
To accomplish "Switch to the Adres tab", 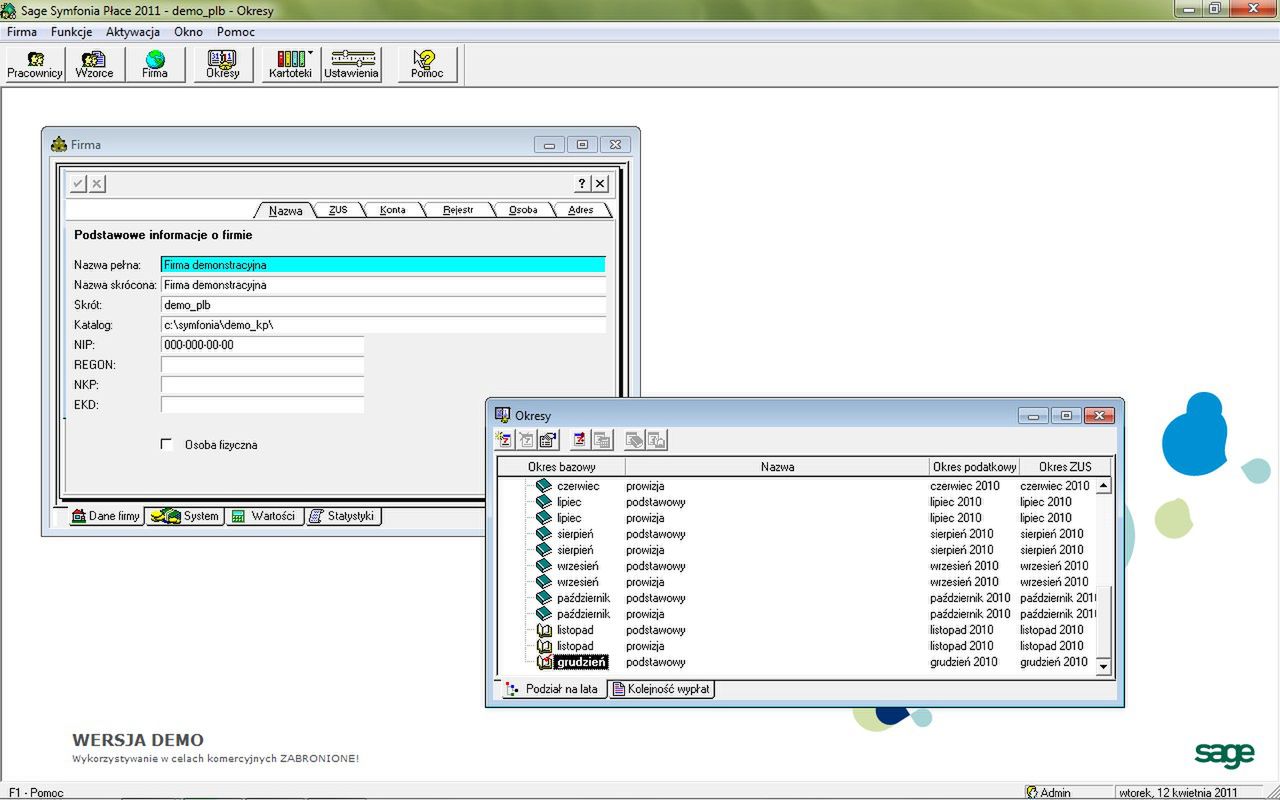I will [x=580, y=210].
